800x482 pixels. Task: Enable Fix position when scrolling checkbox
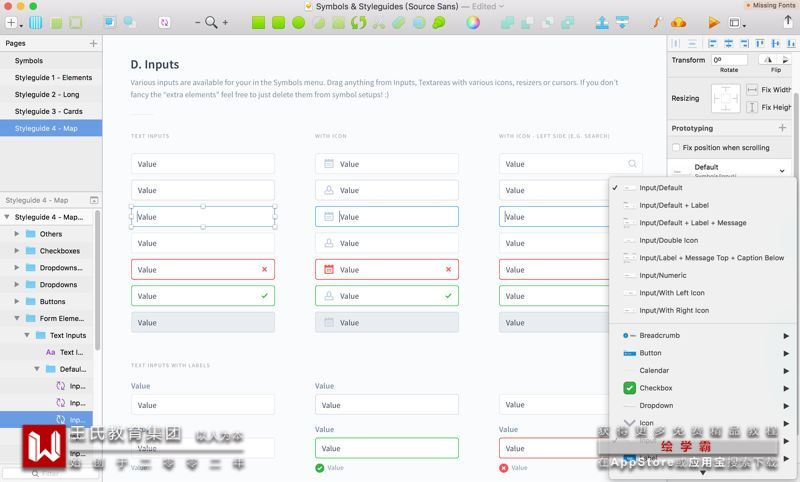point(676,147)
